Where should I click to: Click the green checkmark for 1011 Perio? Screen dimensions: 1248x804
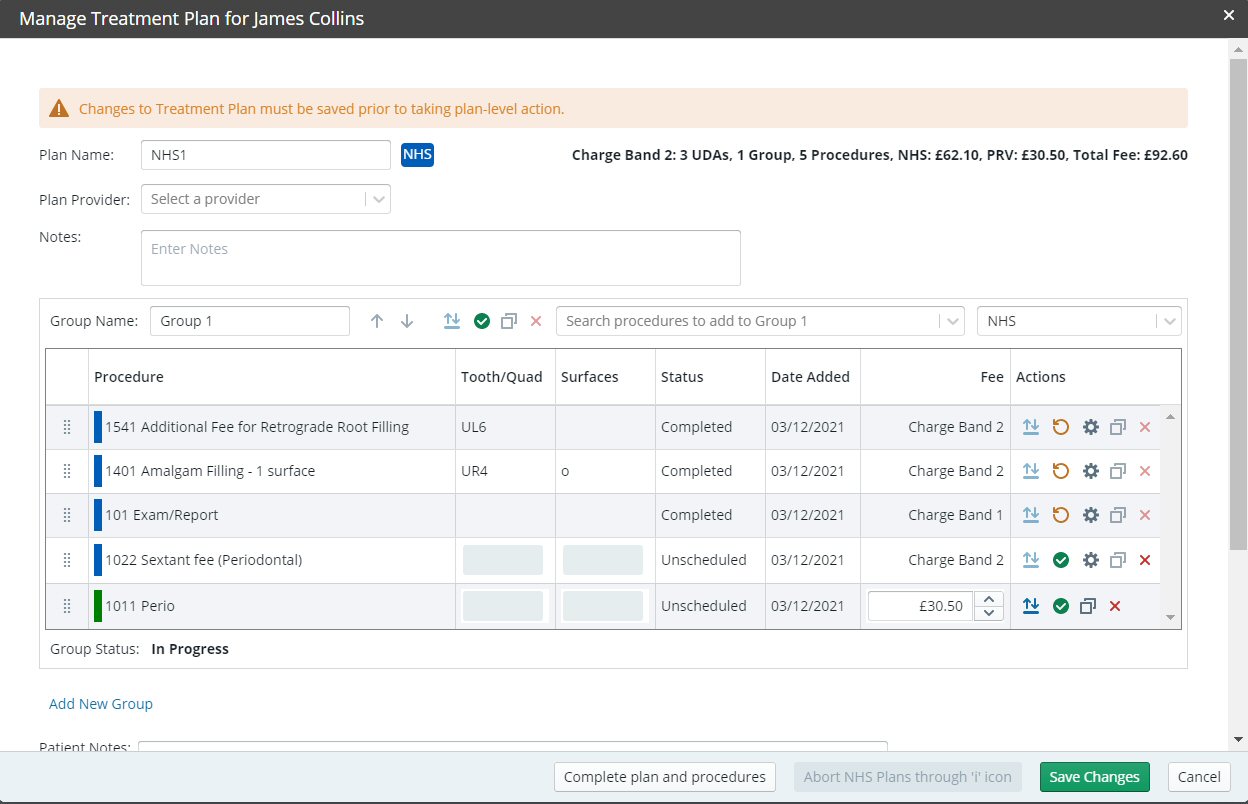(1061, 606)
